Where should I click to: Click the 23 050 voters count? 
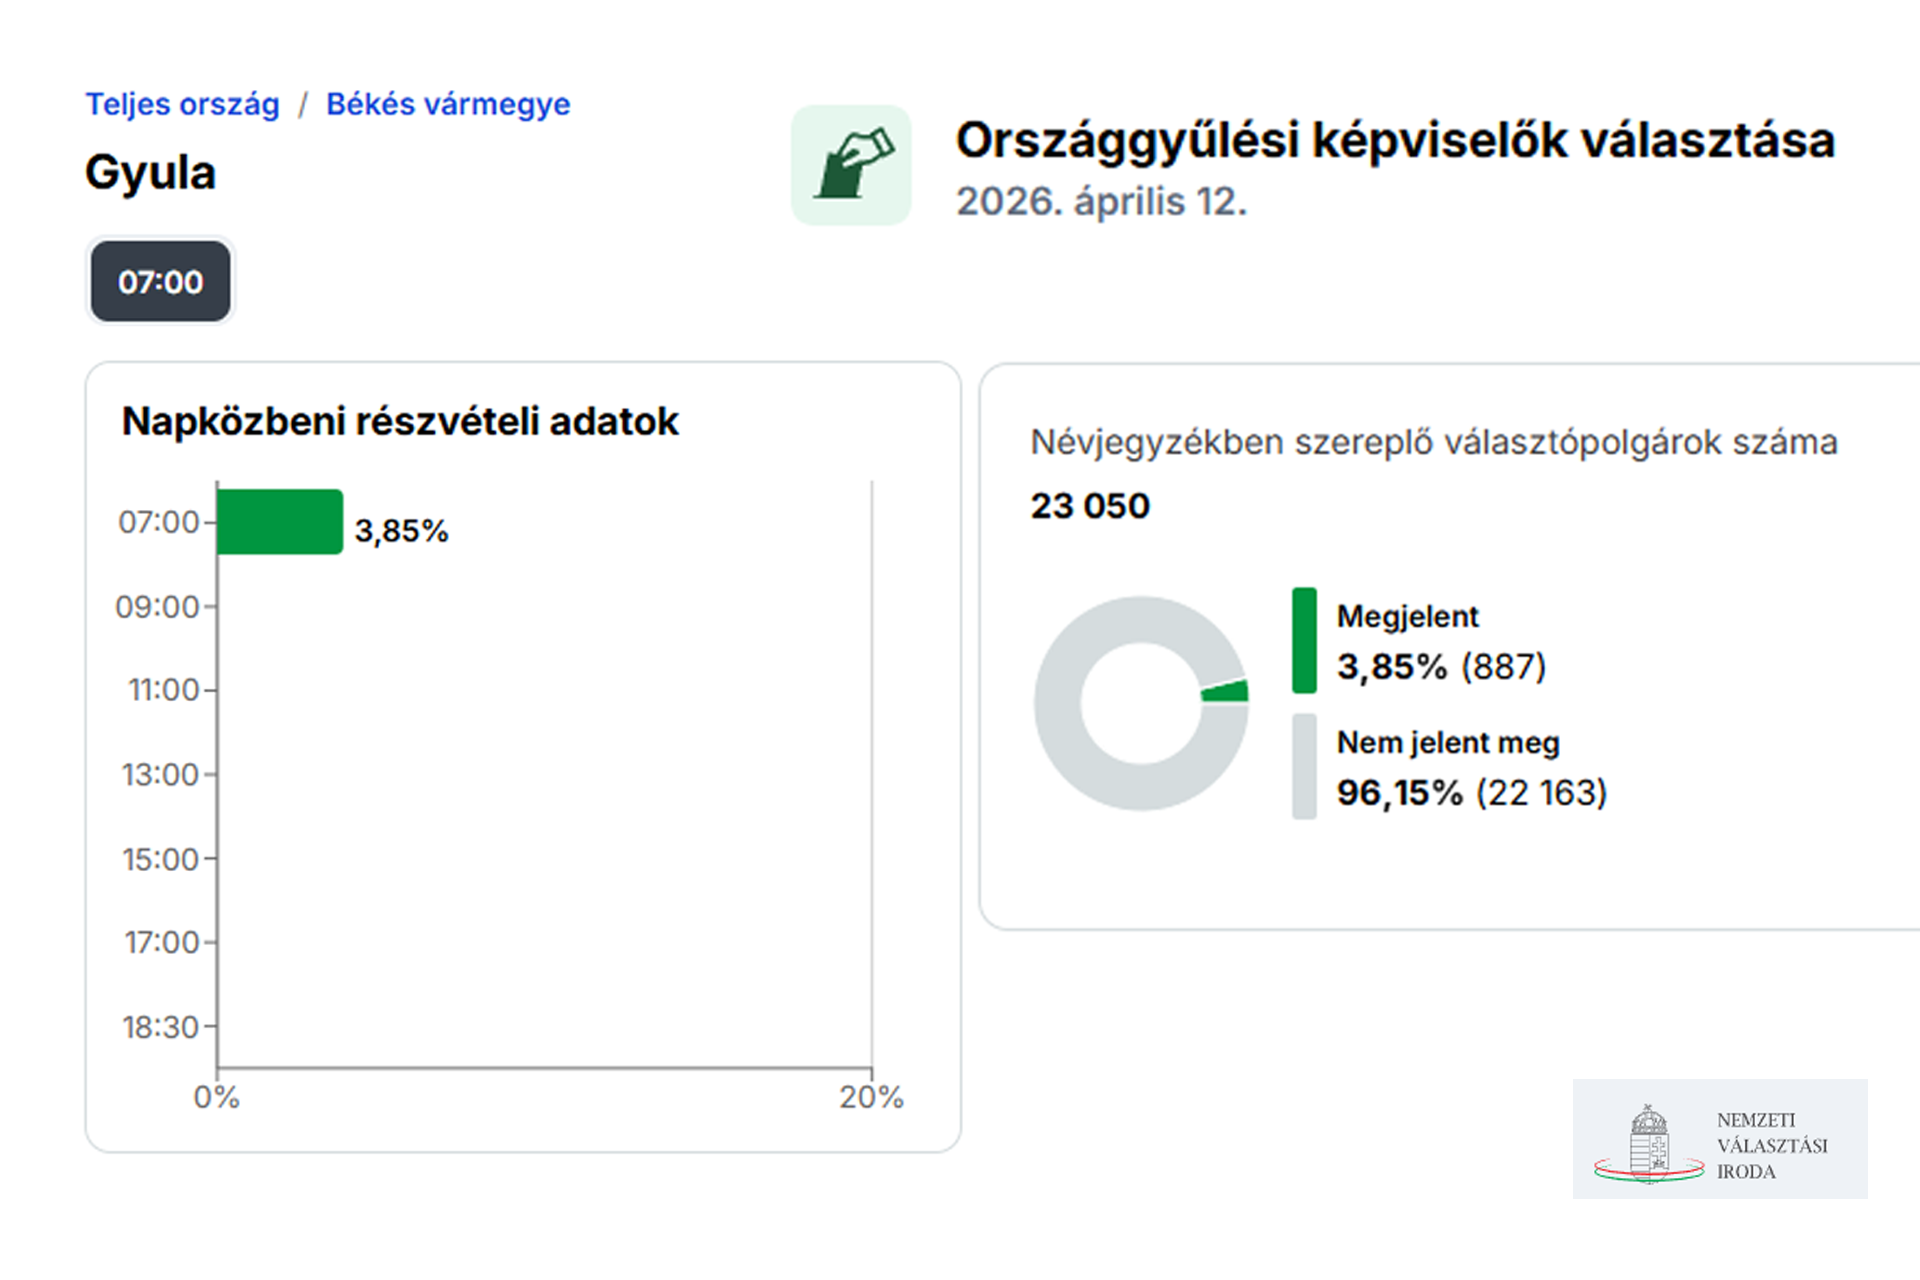(x=1090, y=506)
